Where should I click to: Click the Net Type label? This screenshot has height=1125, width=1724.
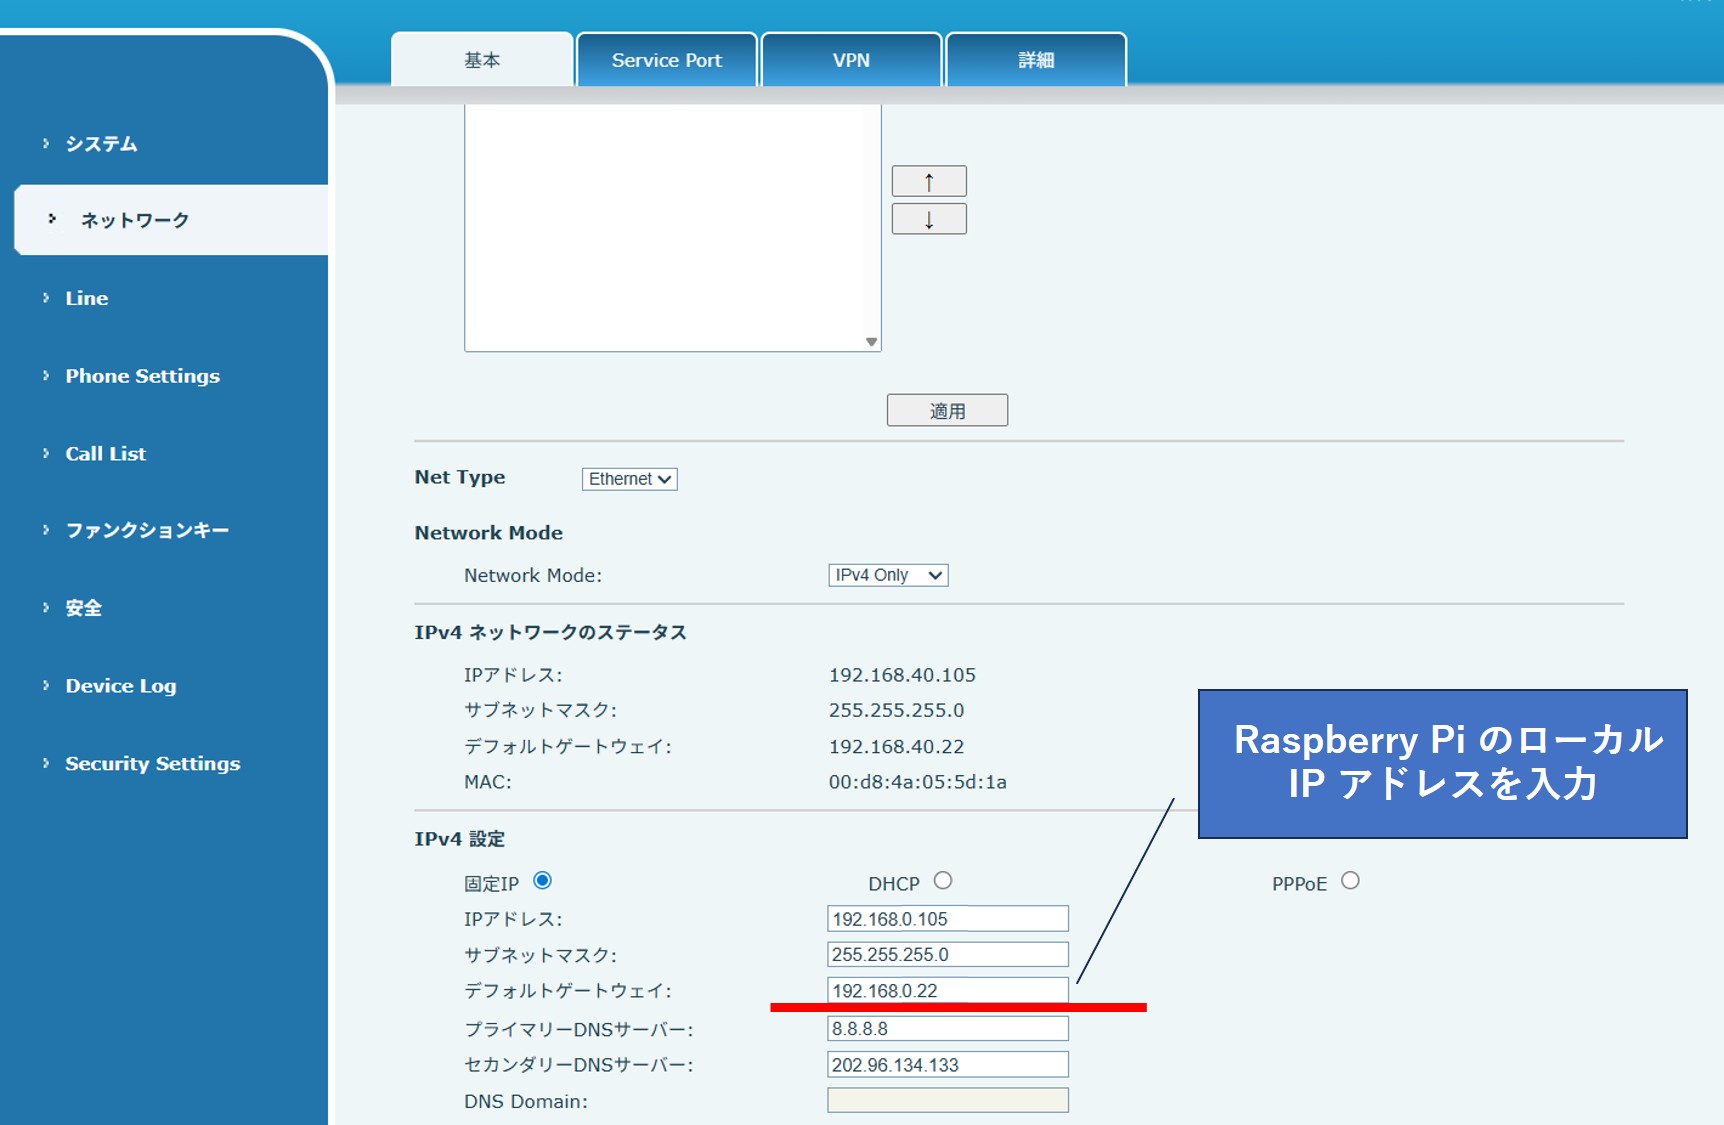pos(460,478)
